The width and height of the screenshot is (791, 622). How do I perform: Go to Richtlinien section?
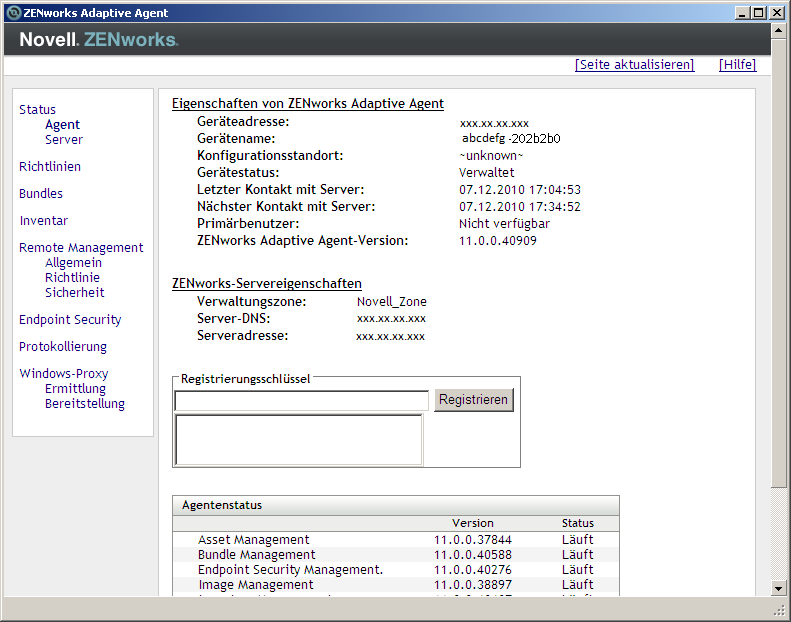click(50, 167)
